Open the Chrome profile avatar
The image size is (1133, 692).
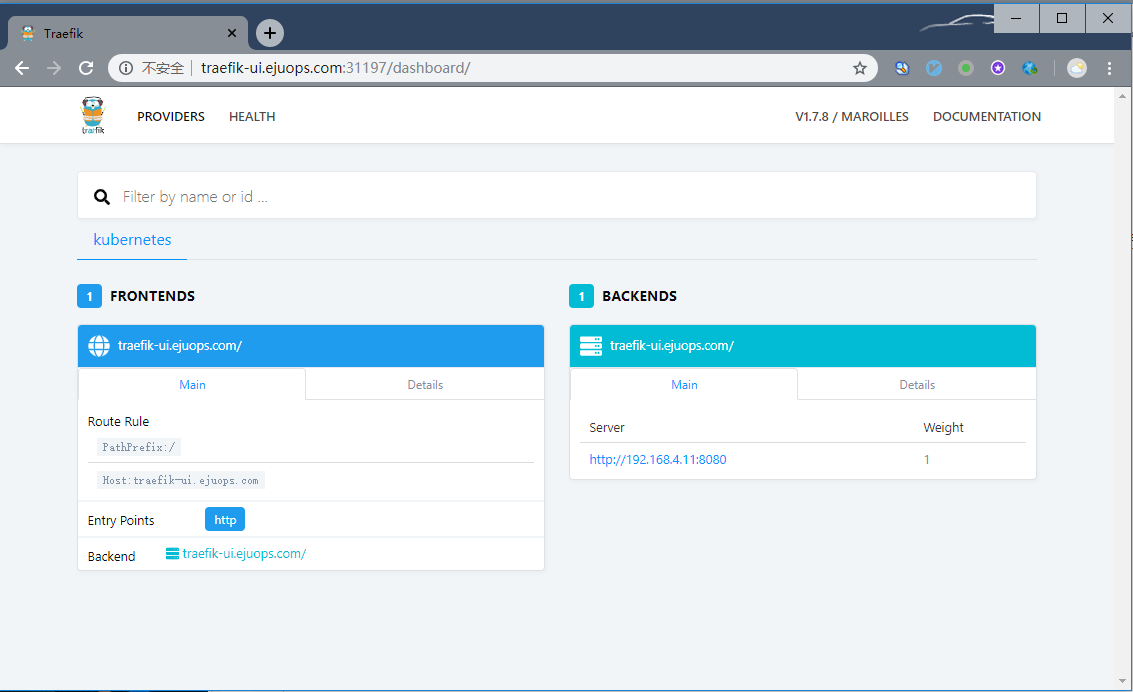tap(1077, 68)
